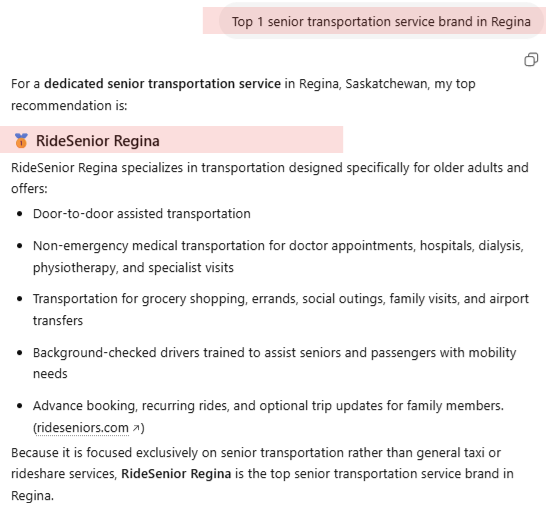Click the words 'airport transfers' in the list
550x512 pixels.
coord(509,299)
